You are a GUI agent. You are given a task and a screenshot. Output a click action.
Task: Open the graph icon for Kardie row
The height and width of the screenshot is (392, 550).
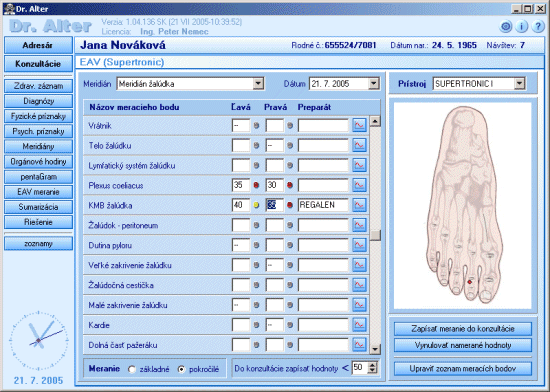tap(359, 325)
